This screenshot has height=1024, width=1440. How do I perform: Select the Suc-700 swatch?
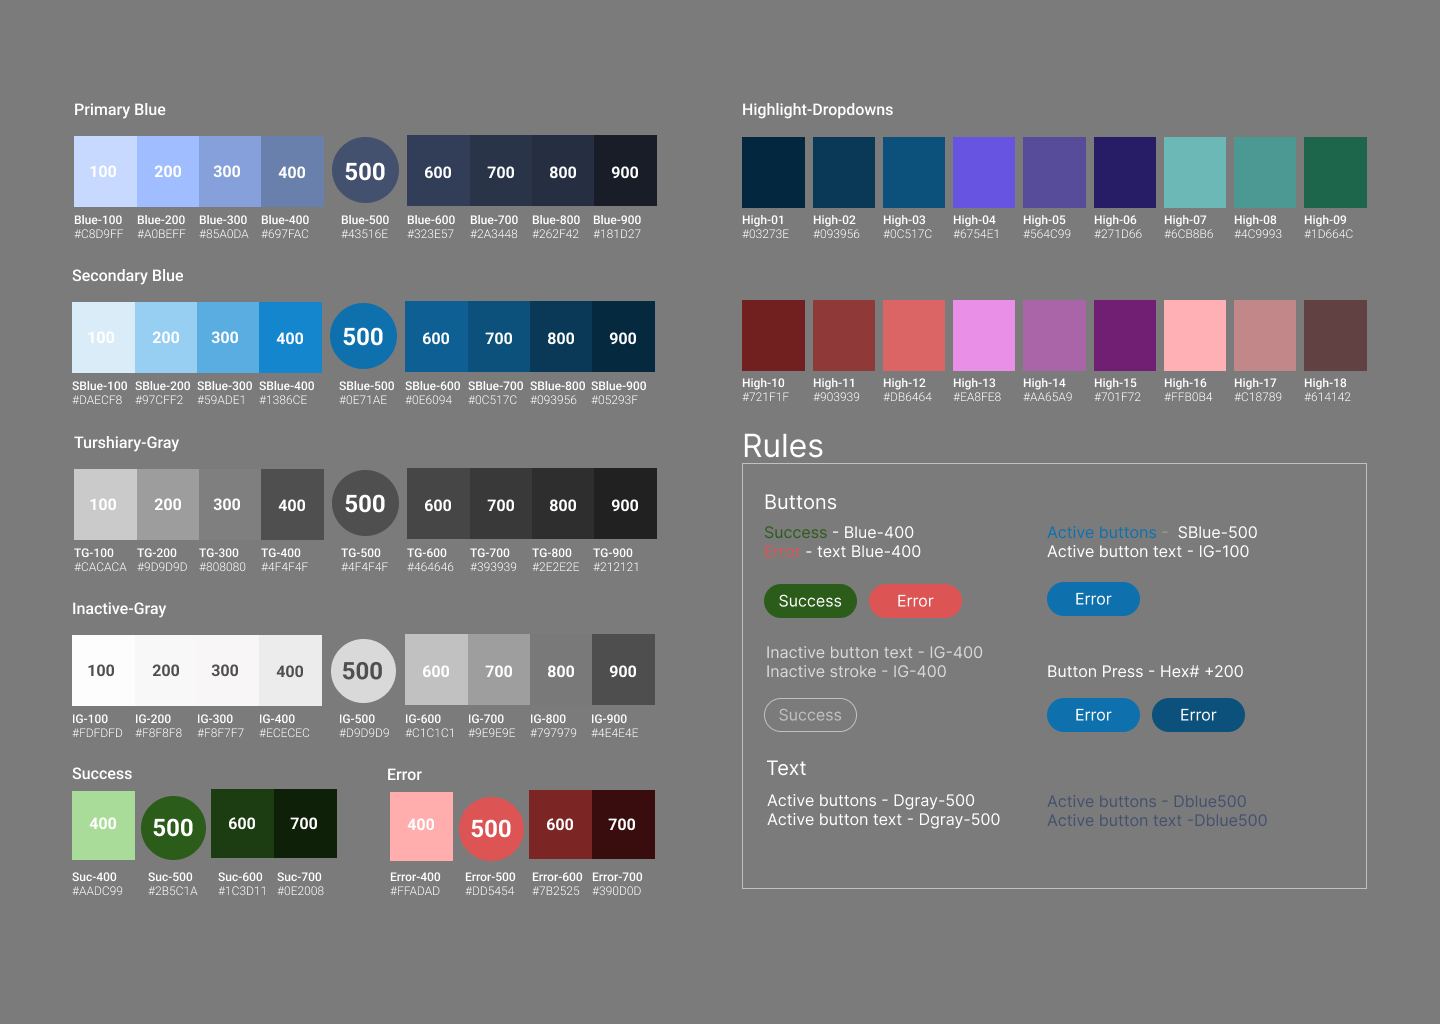point(305,823)
